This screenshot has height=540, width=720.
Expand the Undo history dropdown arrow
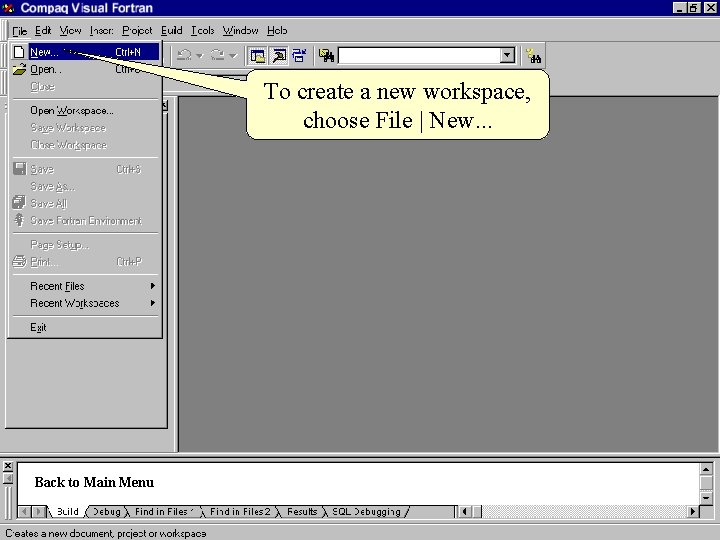click(x=199, y=56)
